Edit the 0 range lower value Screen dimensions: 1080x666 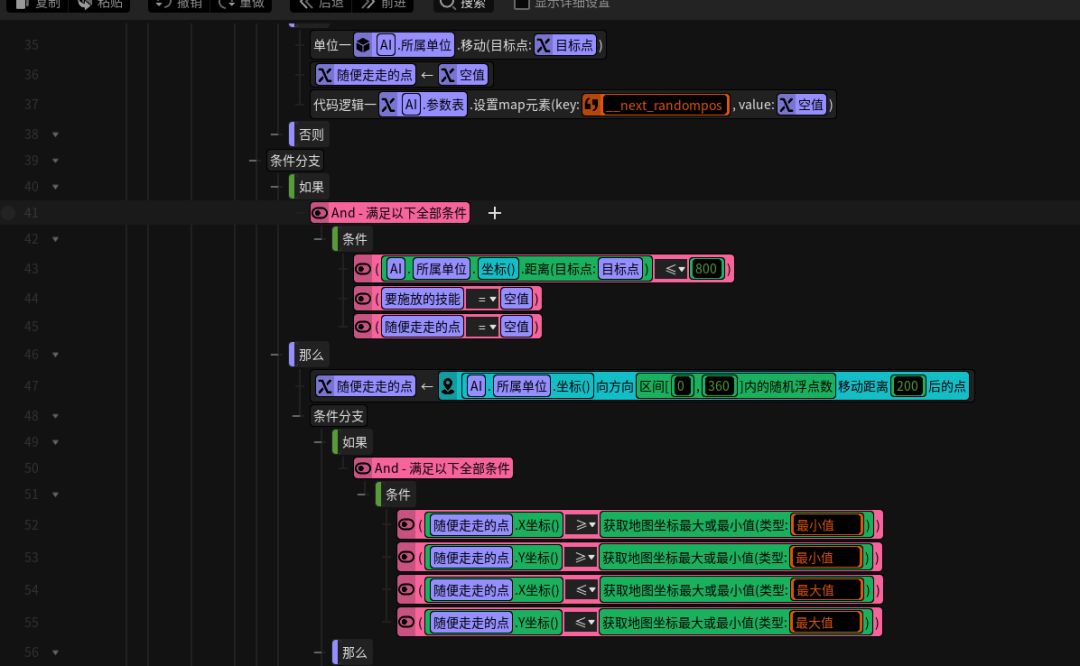681,386
